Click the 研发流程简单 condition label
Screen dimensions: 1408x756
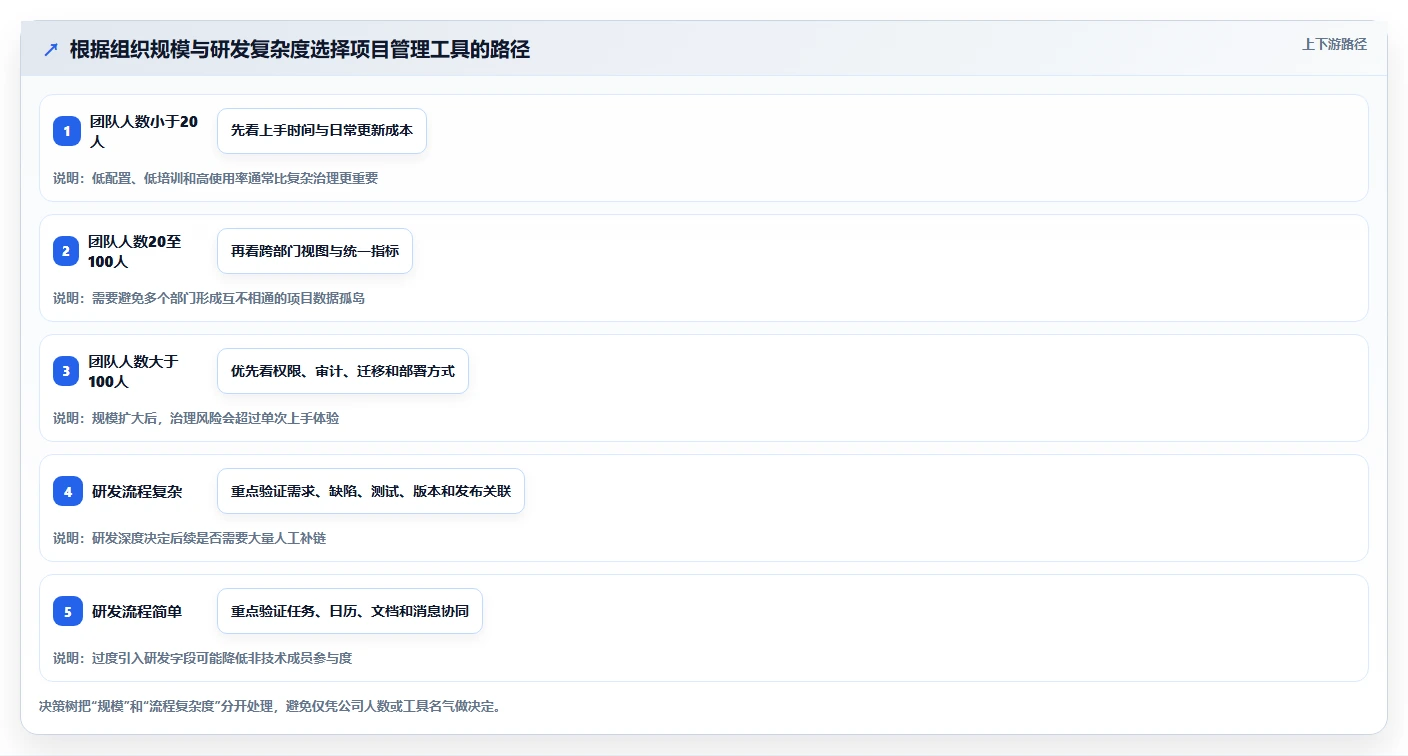pyautogui.click(x=137, y=611)
